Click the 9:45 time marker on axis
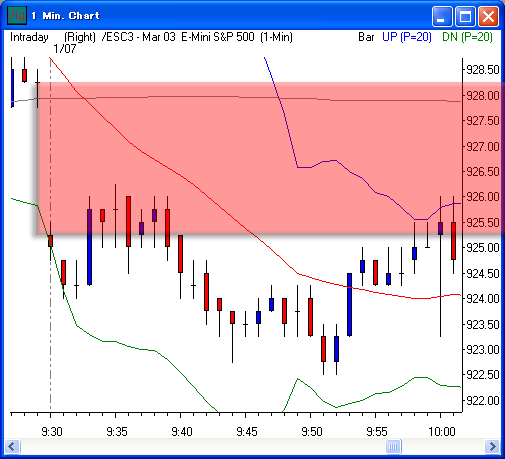The width and height of the screenshot is (505, 459). click(x=247, y=432)
